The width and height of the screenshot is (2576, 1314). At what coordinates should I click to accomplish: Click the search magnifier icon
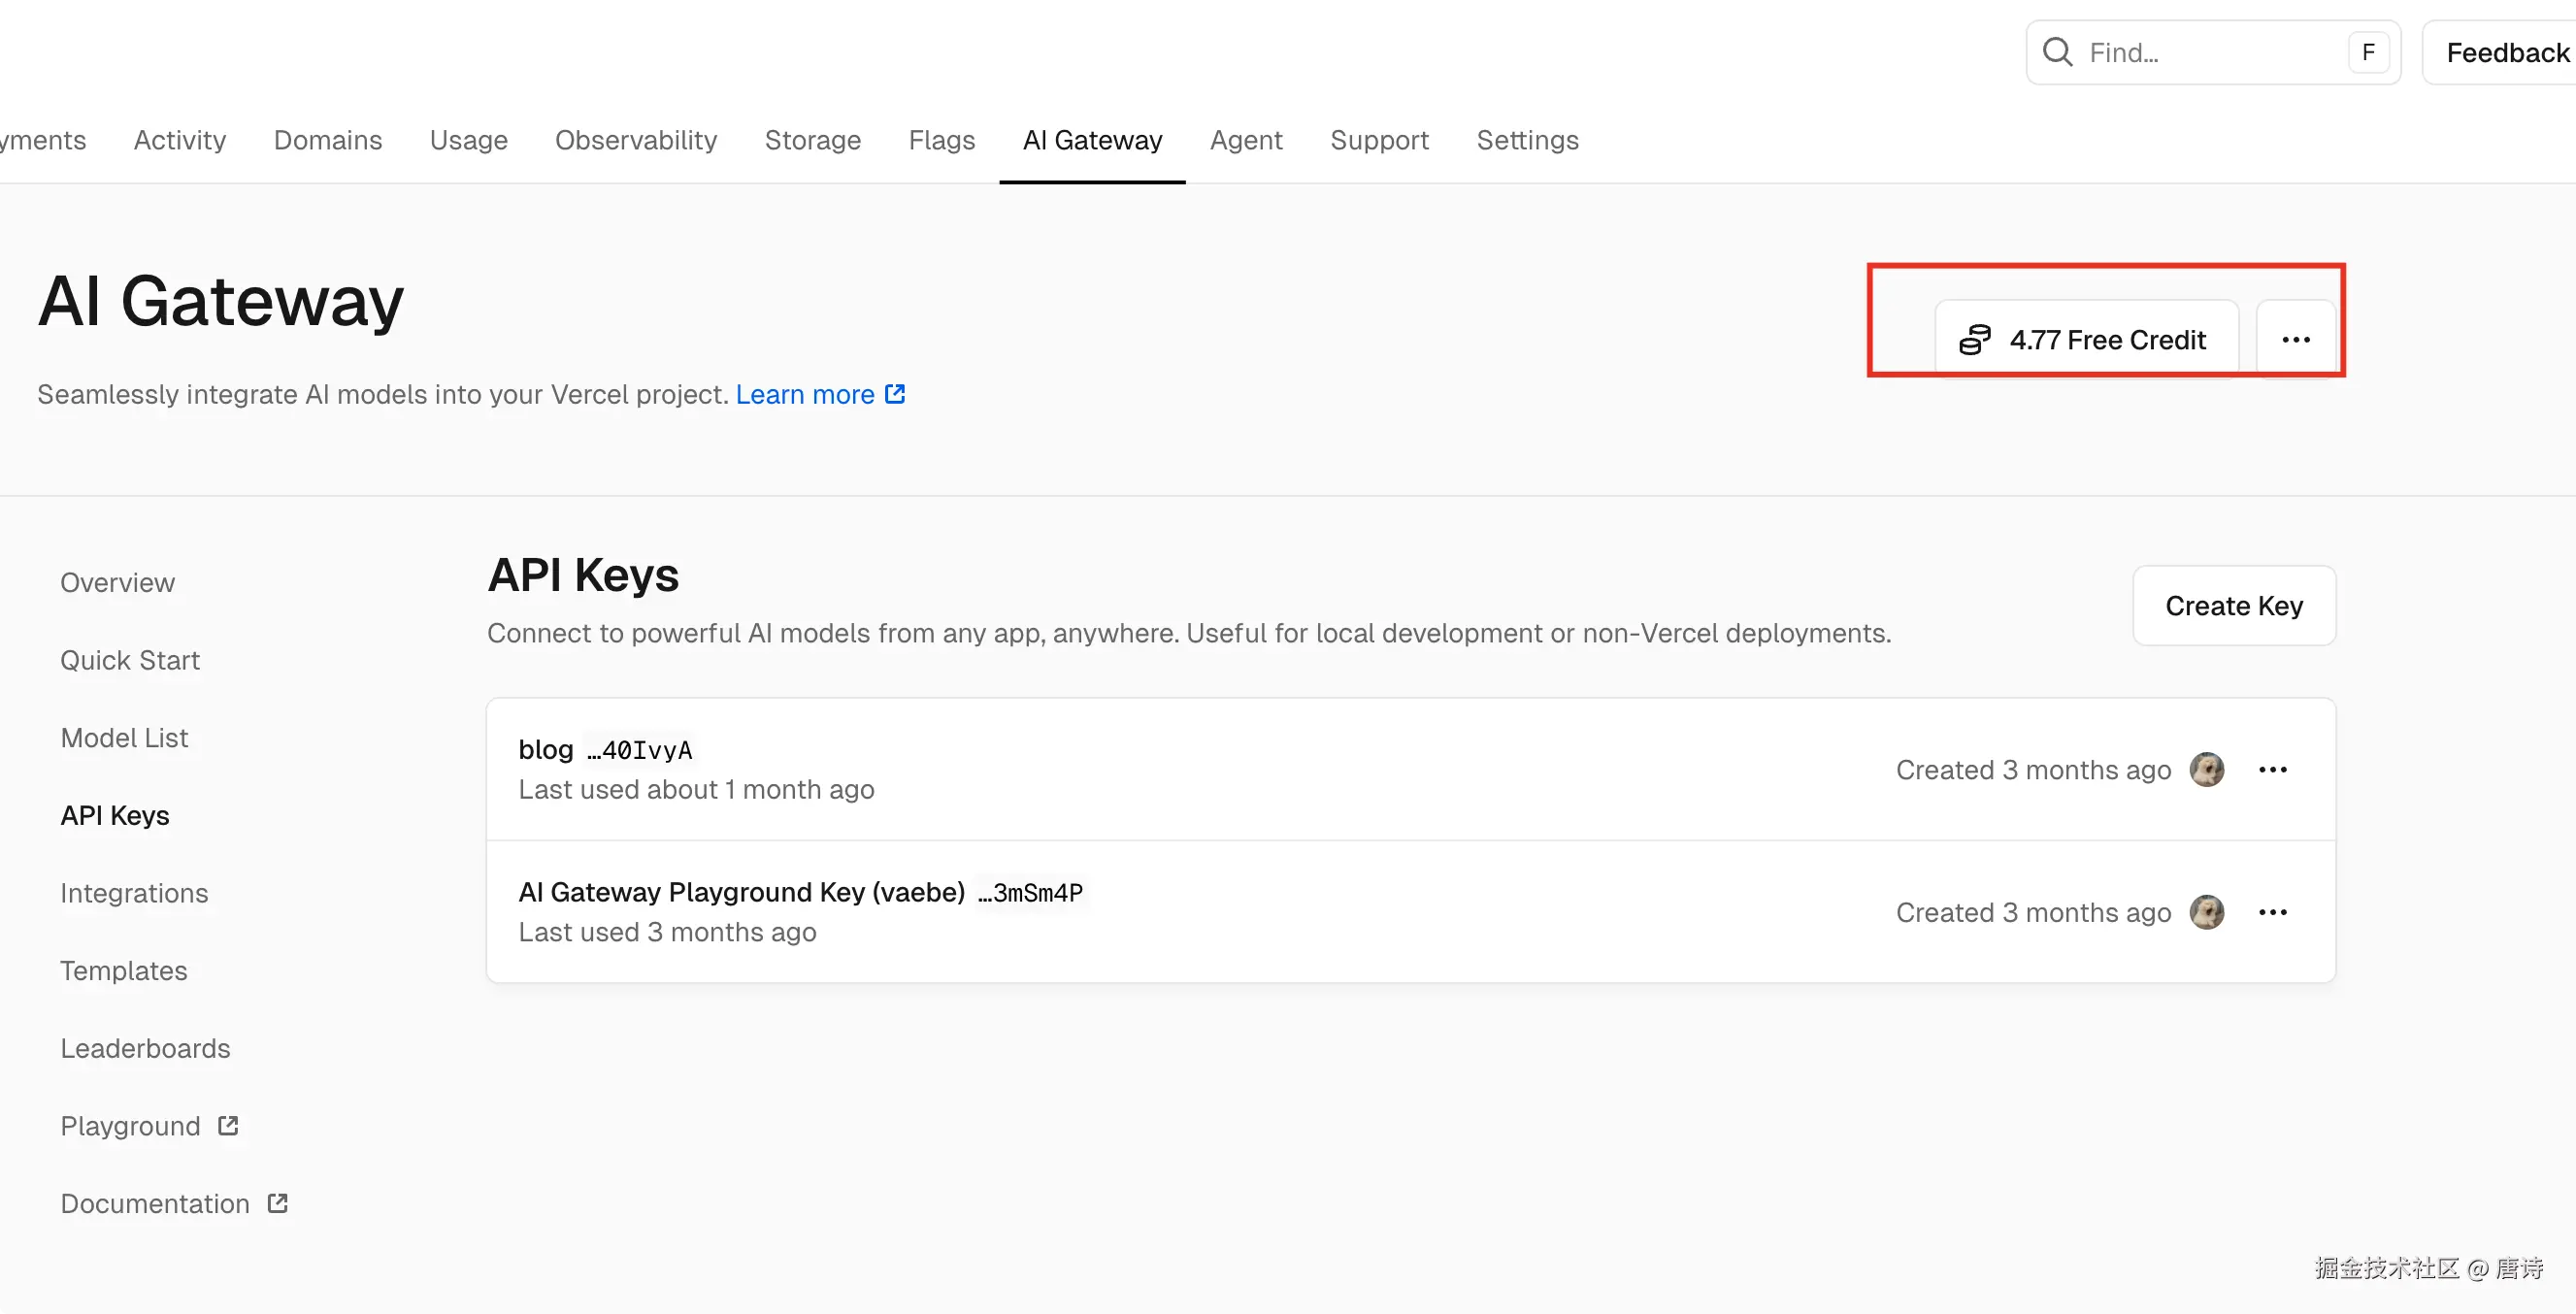coord(2057,52)
